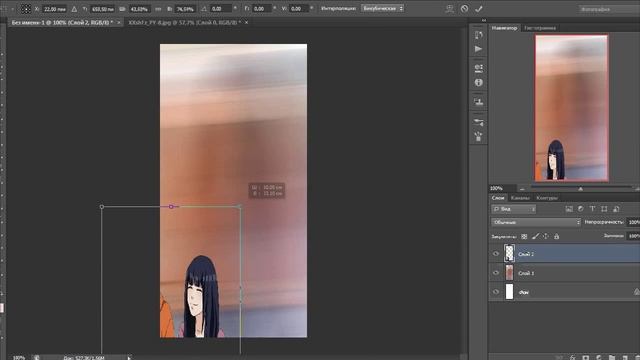
Task: Select the layer name Слой 1
Action: point(526,273)
